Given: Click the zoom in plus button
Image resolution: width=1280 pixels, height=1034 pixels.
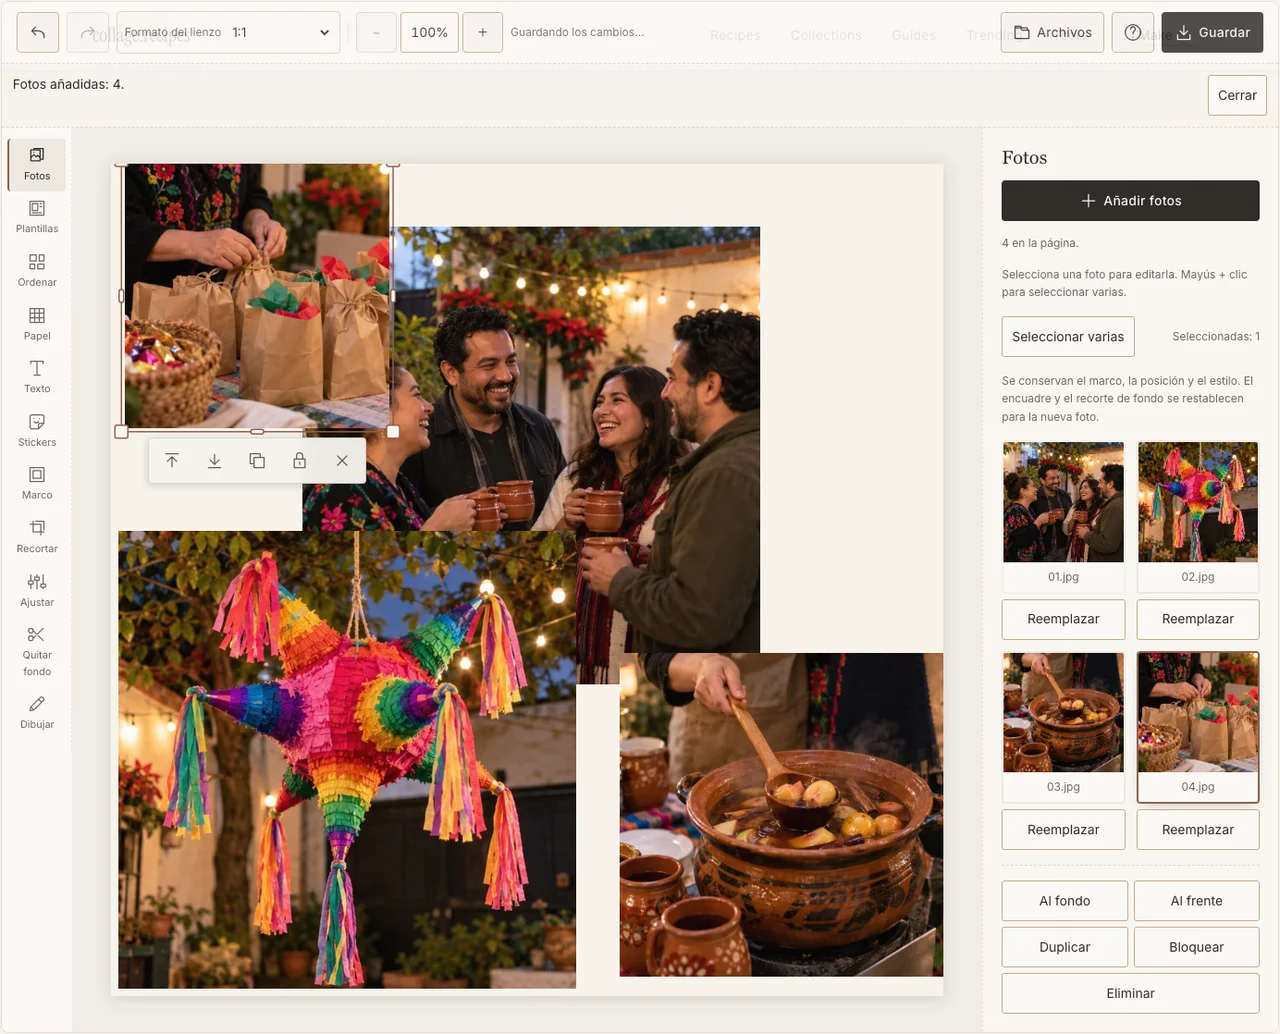Looking at the screenshot, I should (x=482, y=32).
